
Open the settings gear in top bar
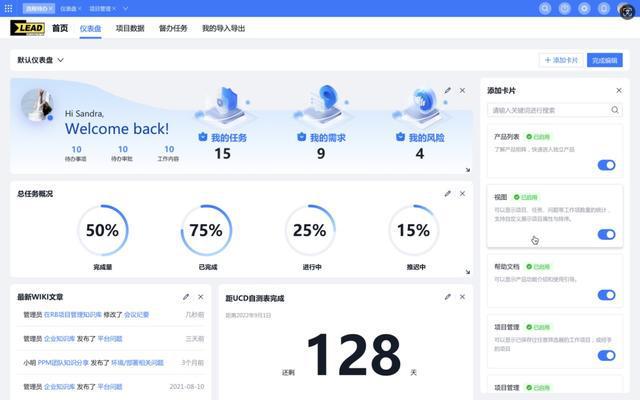click(x=584, y=8)
